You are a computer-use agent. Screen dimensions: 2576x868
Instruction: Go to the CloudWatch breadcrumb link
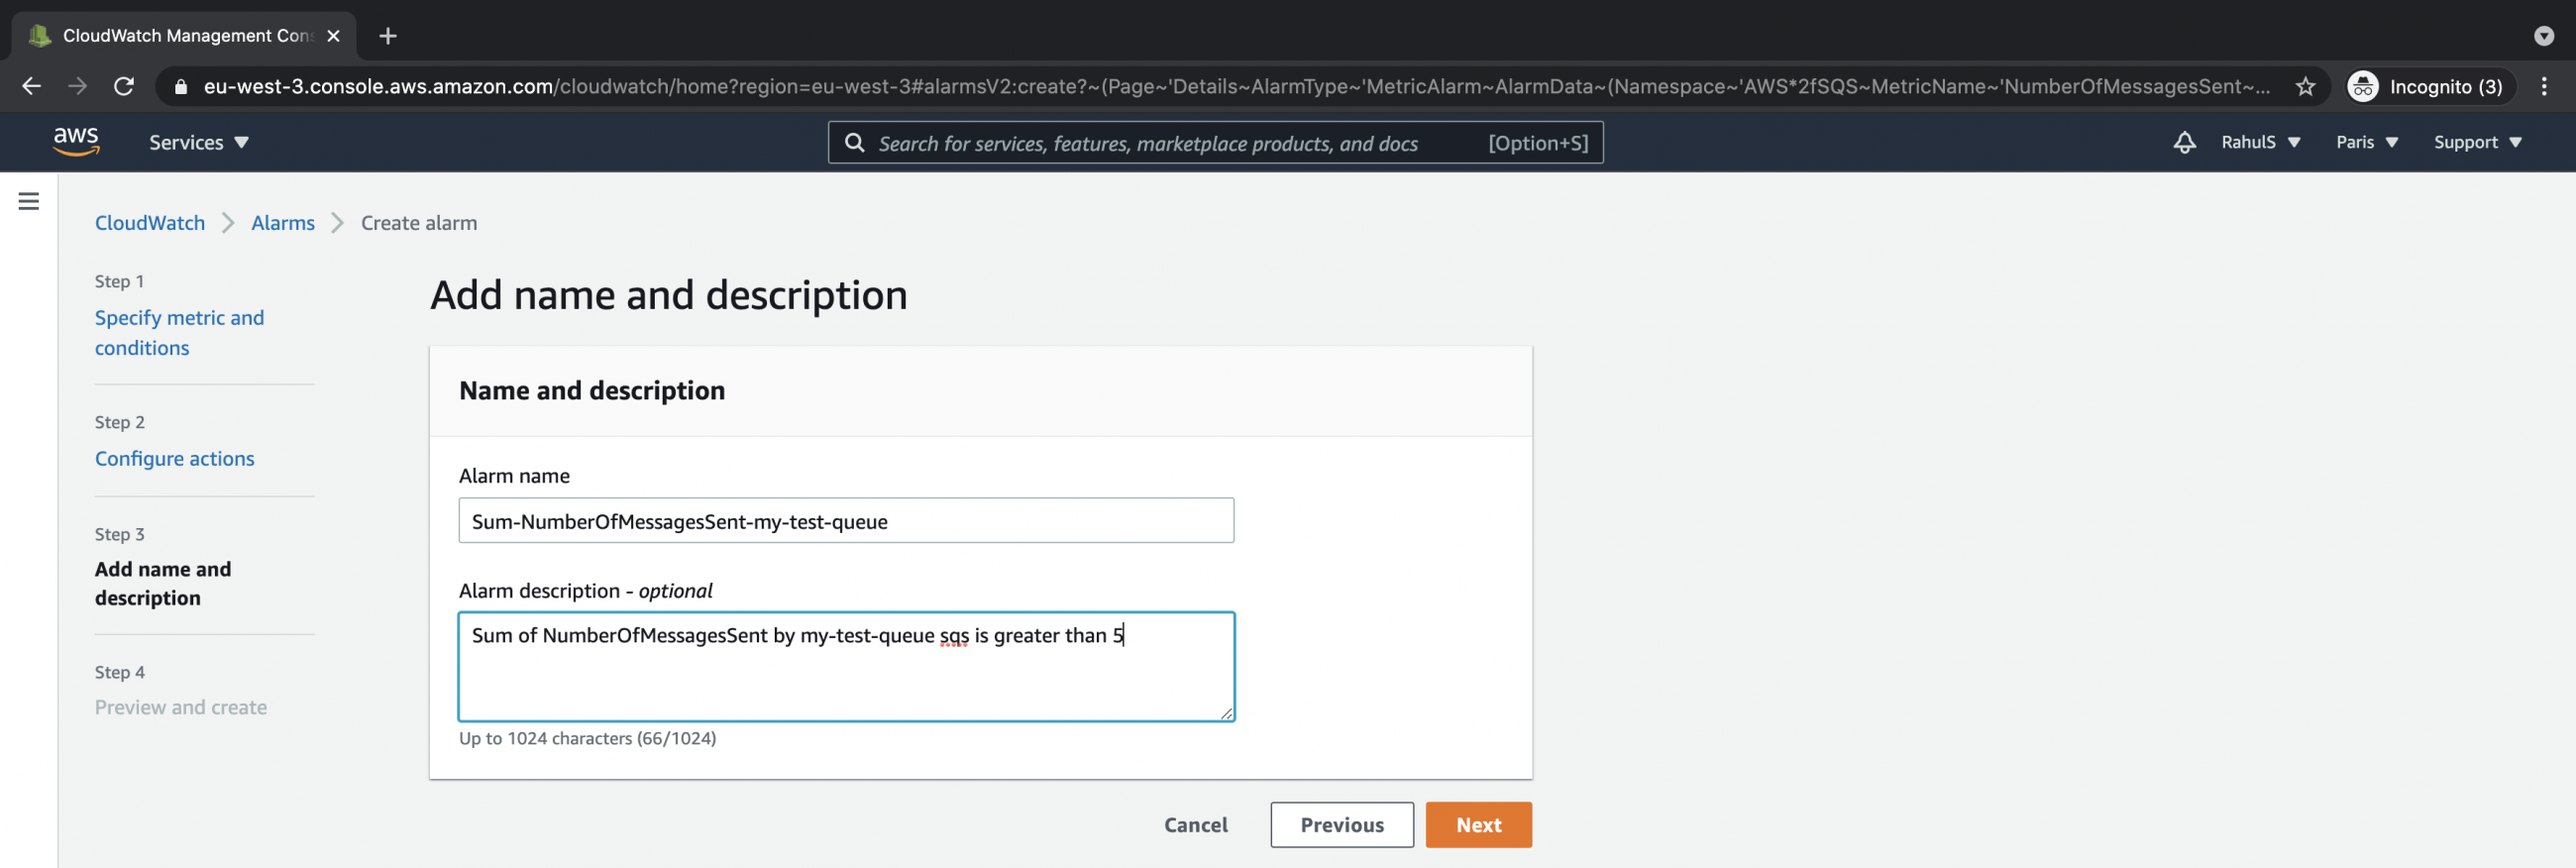pos(150,223)
